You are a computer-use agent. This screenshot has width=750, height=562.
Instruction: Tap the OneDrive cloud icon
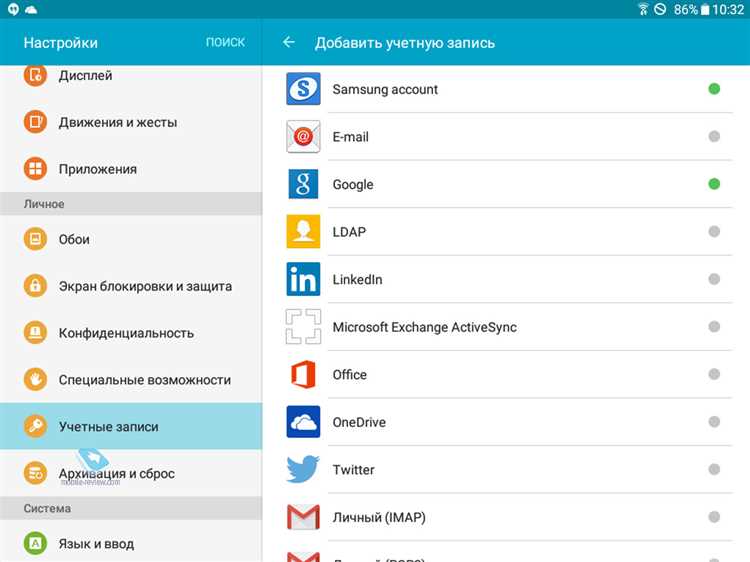pyautogui.click(x=303, y=422)
